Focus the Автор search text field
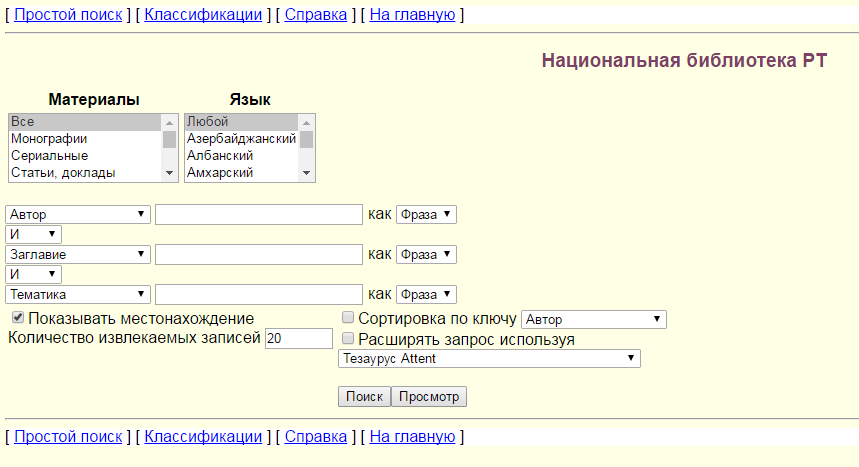 pos(259,214)
